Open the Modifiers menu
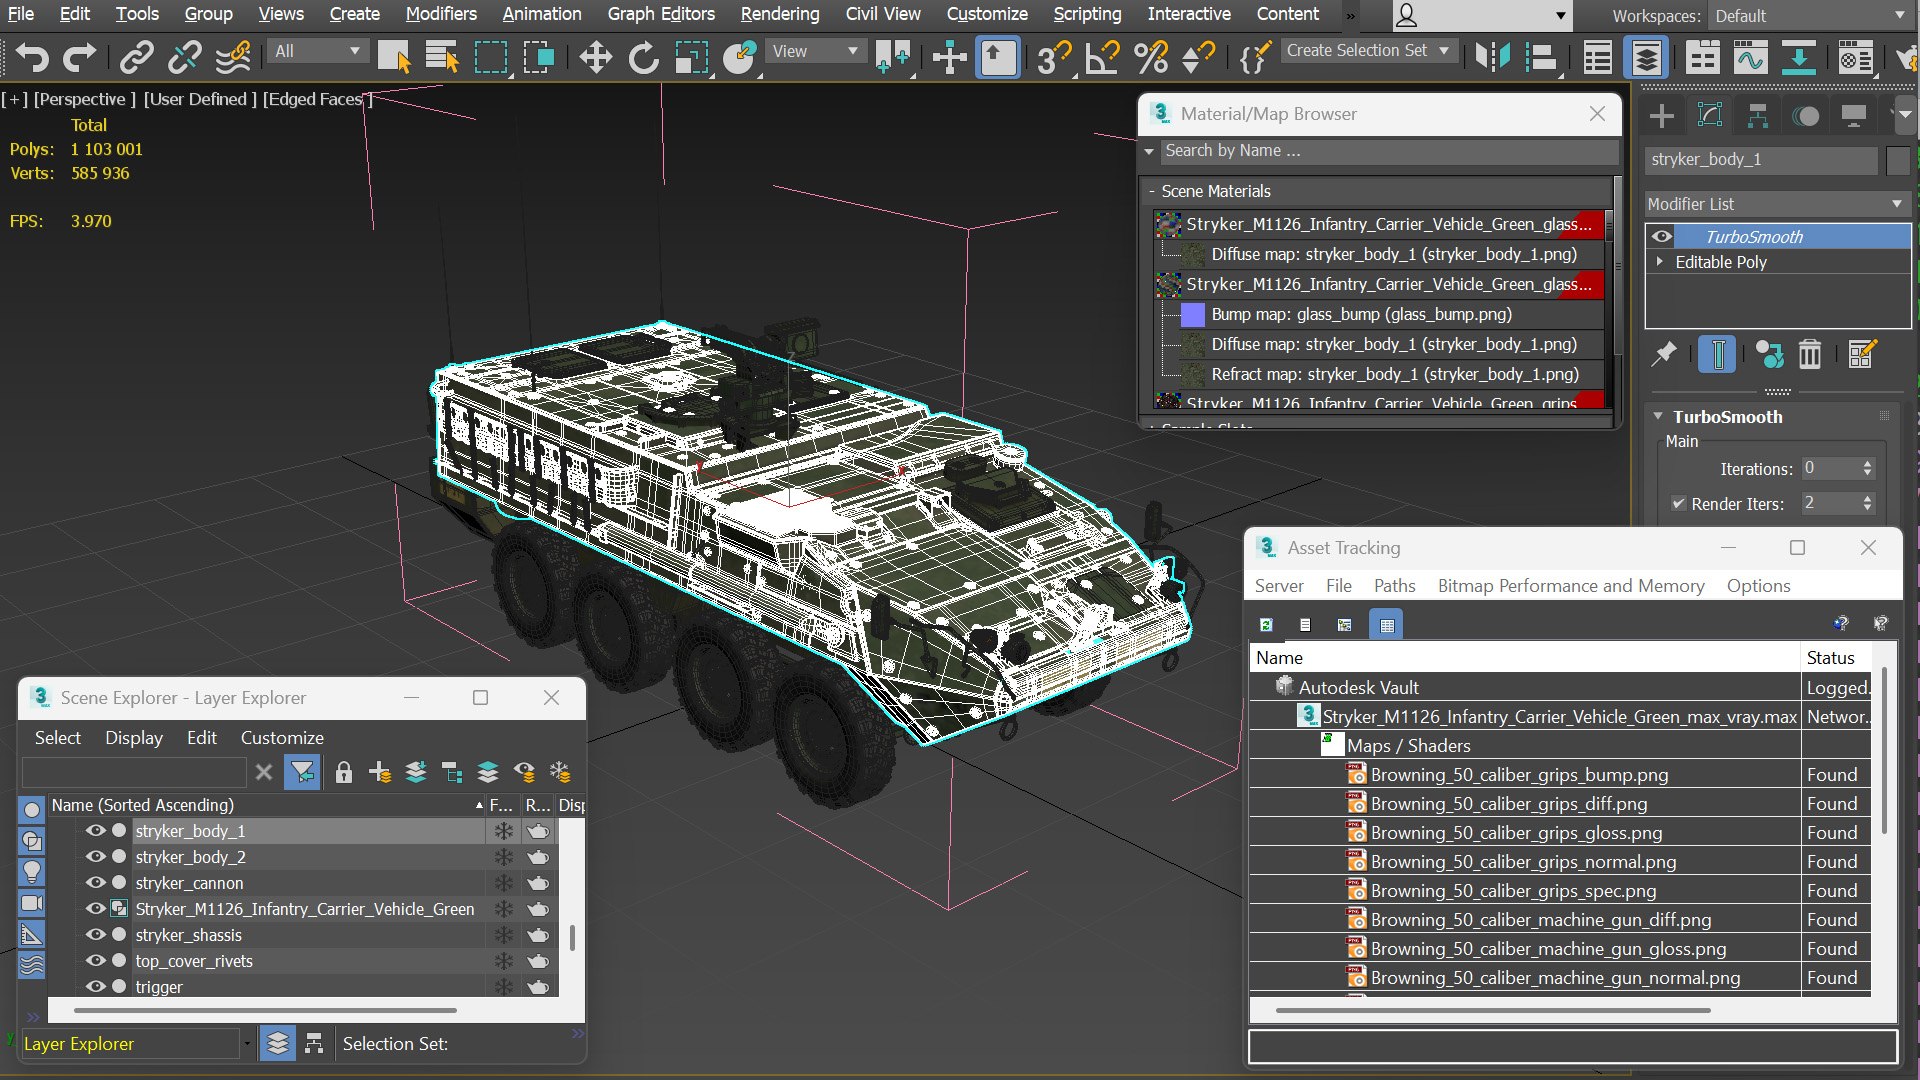Image resolution: width=1920 pixels, height=1080 pixels. pos(441,14)
